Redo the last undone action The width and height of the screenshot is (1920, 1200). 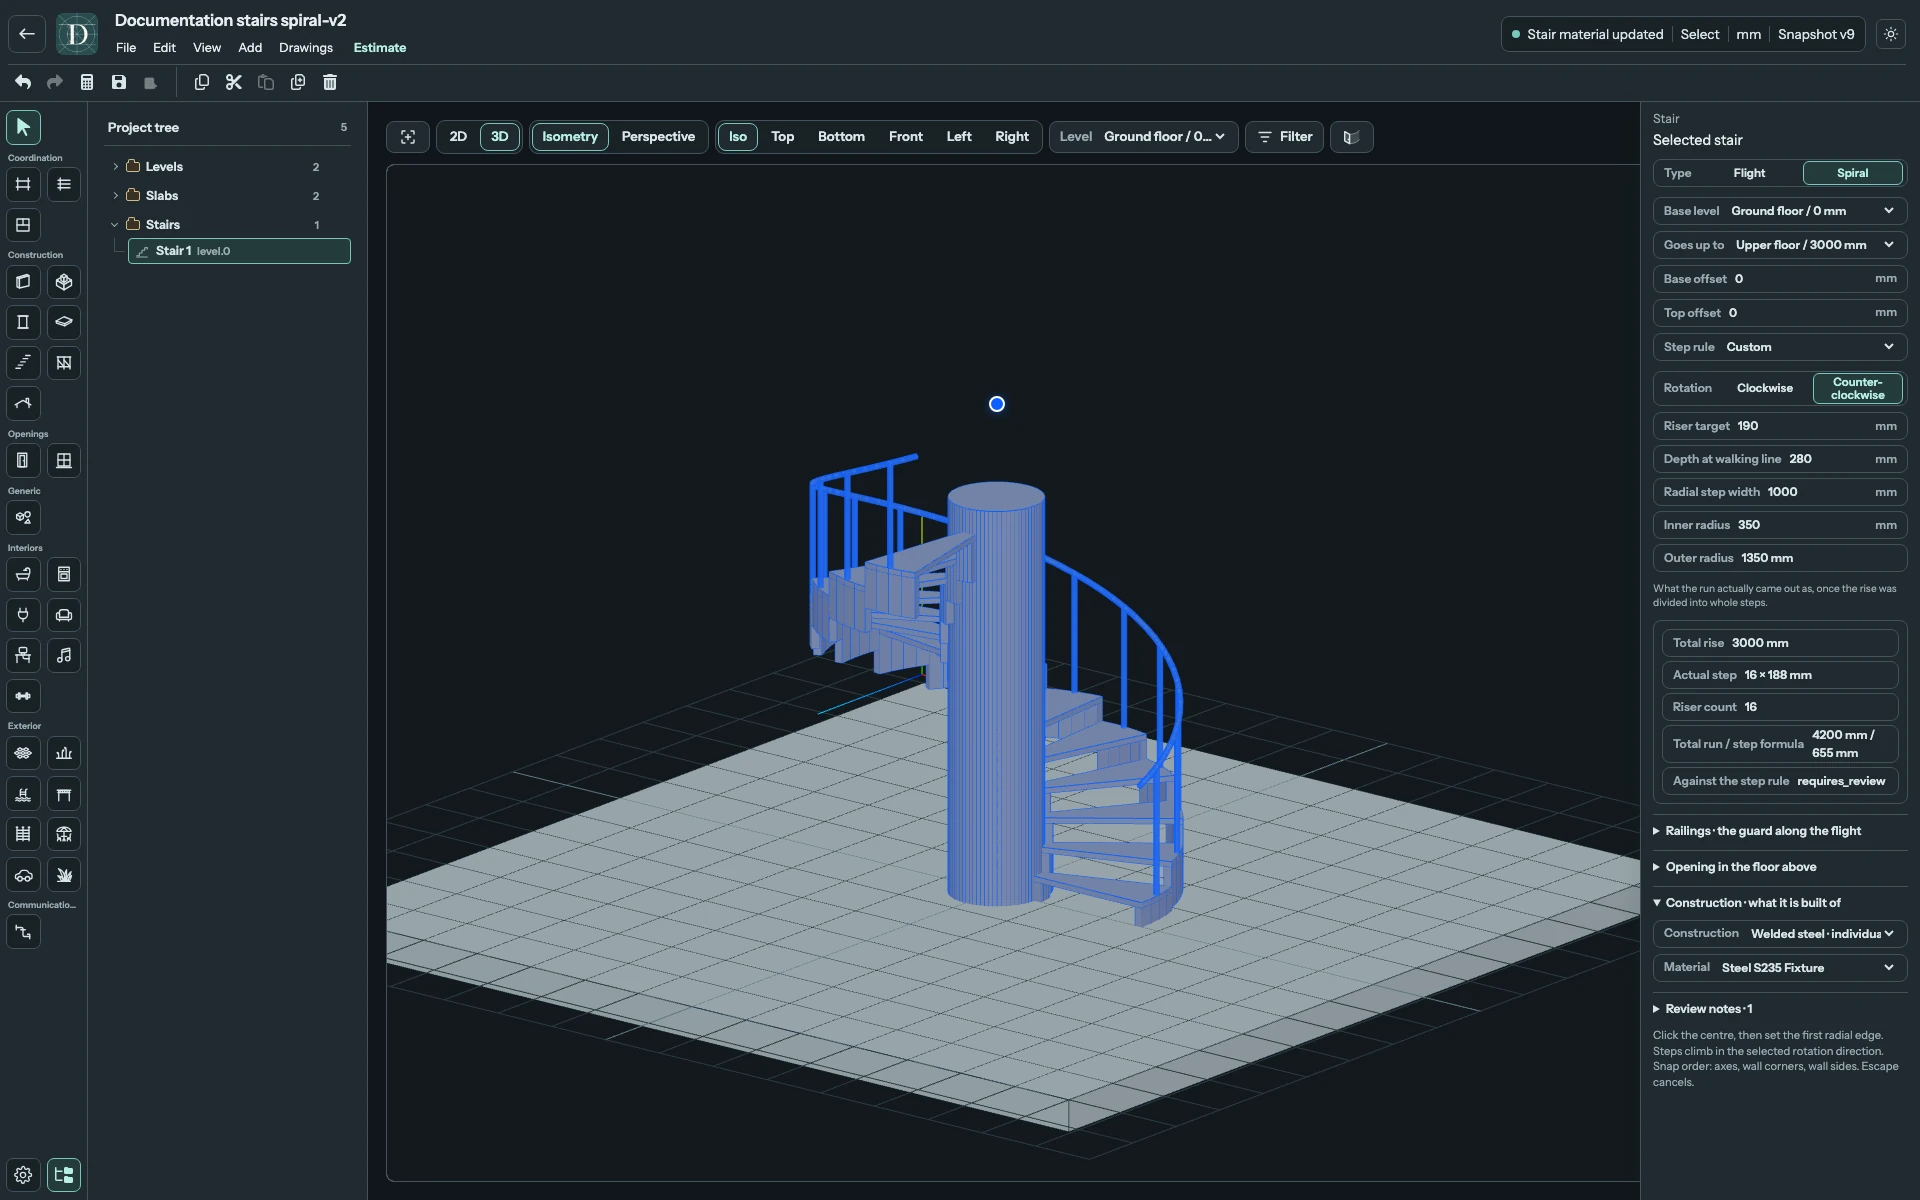(x=55, y=83)
